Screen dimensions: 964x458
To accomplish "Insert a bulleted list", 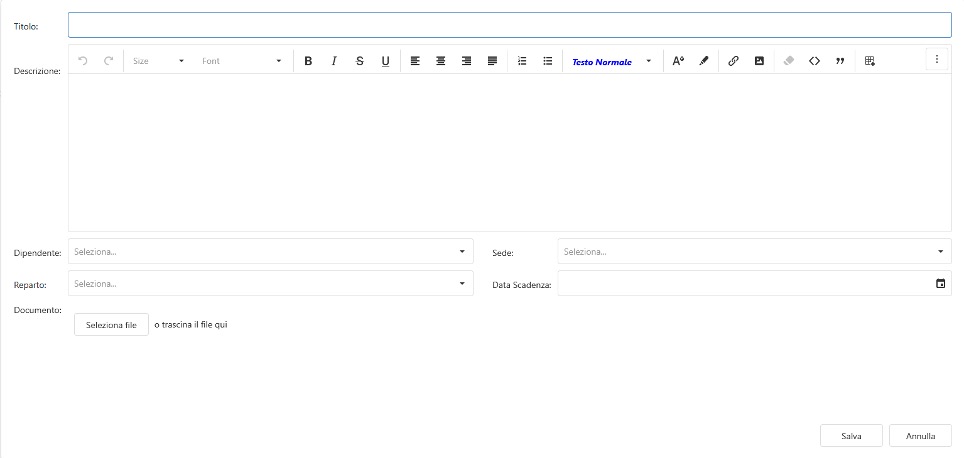I will [x=548, y=61].
